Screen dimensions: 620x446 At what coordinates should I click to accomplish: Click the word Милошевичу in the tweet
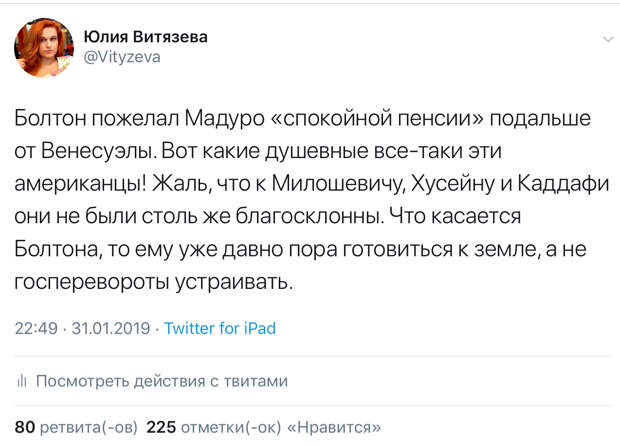pos(338,184)
